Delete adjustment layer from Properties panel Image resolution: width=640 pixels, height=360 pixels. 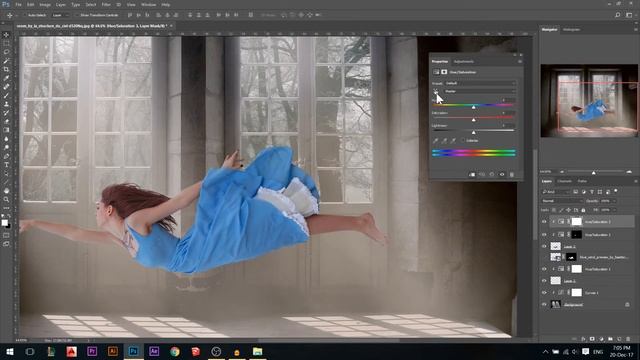(512, 175)
